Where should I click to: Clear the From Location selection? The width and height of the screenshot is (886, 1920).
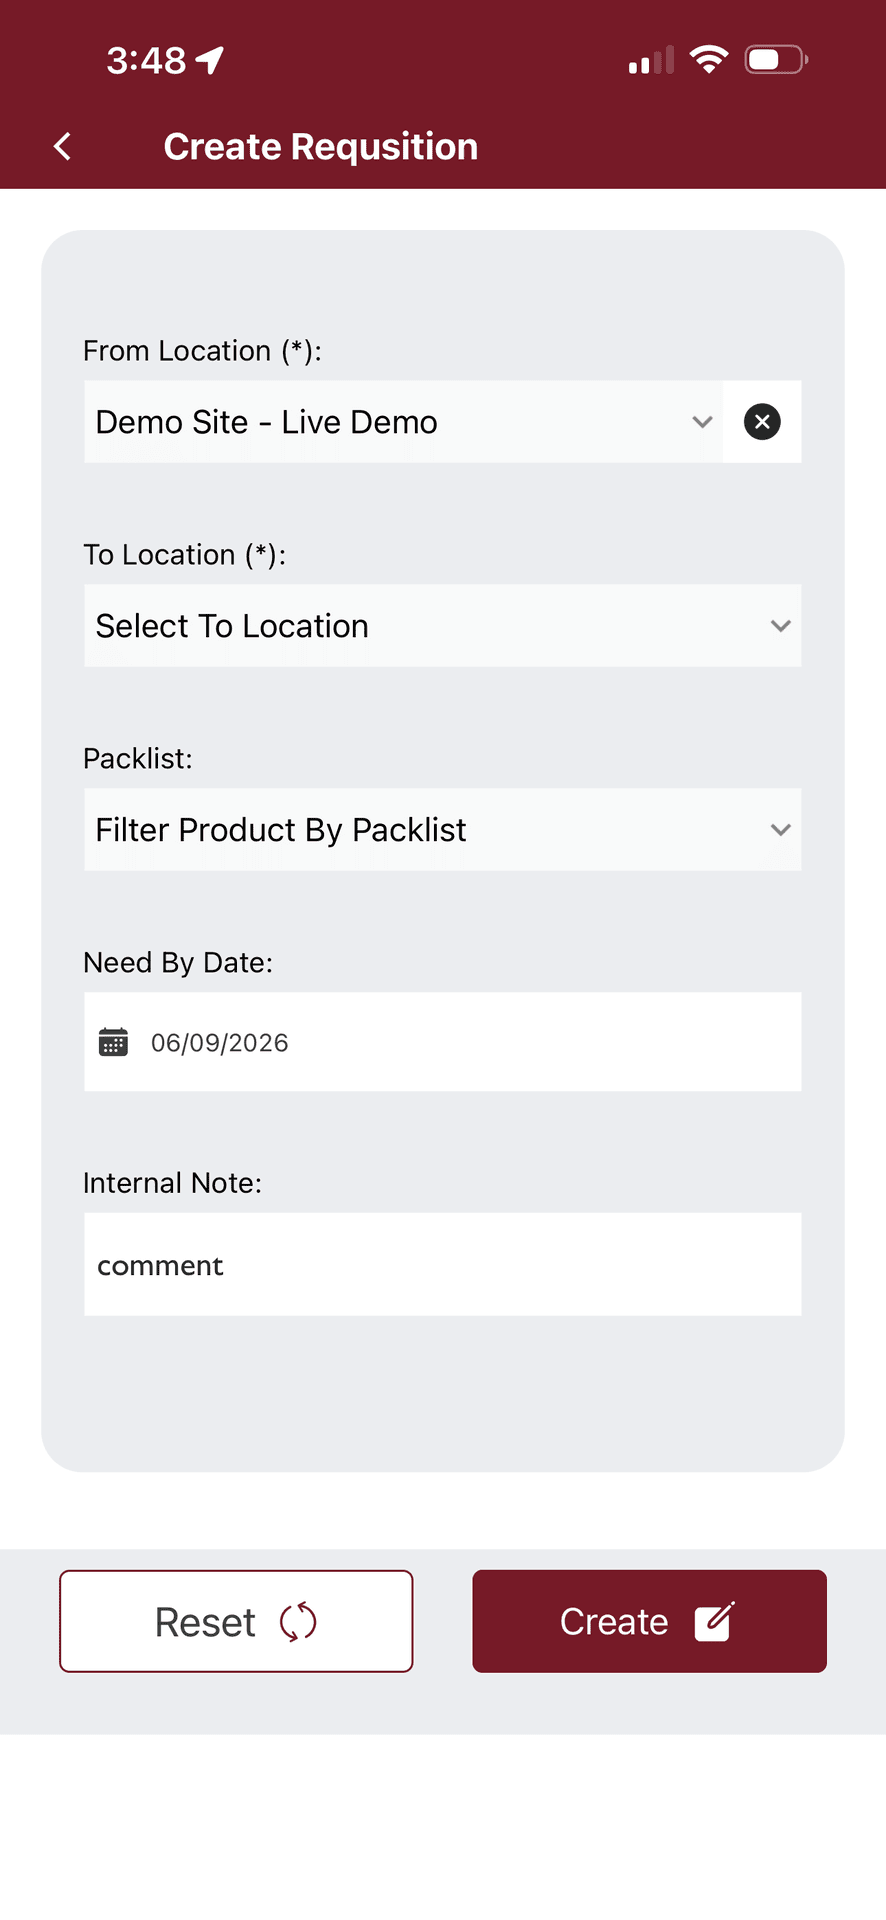[762, 422]
